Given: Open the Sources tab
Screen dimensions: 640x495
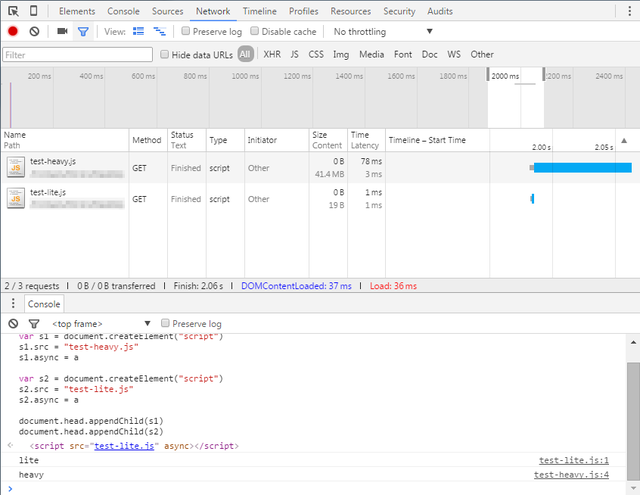Looking at the screenshot, I should (167, 11).
